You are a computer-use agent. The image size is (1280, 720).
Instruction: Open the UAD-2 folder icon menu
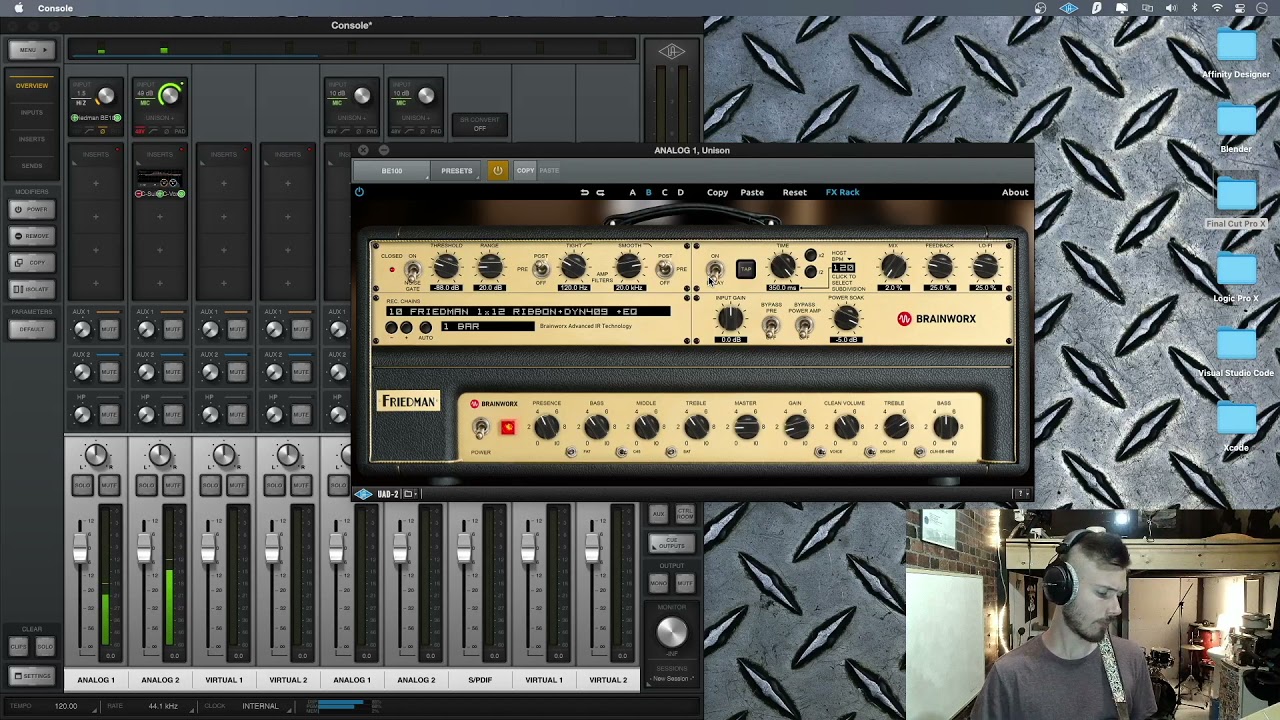[408, 494]
